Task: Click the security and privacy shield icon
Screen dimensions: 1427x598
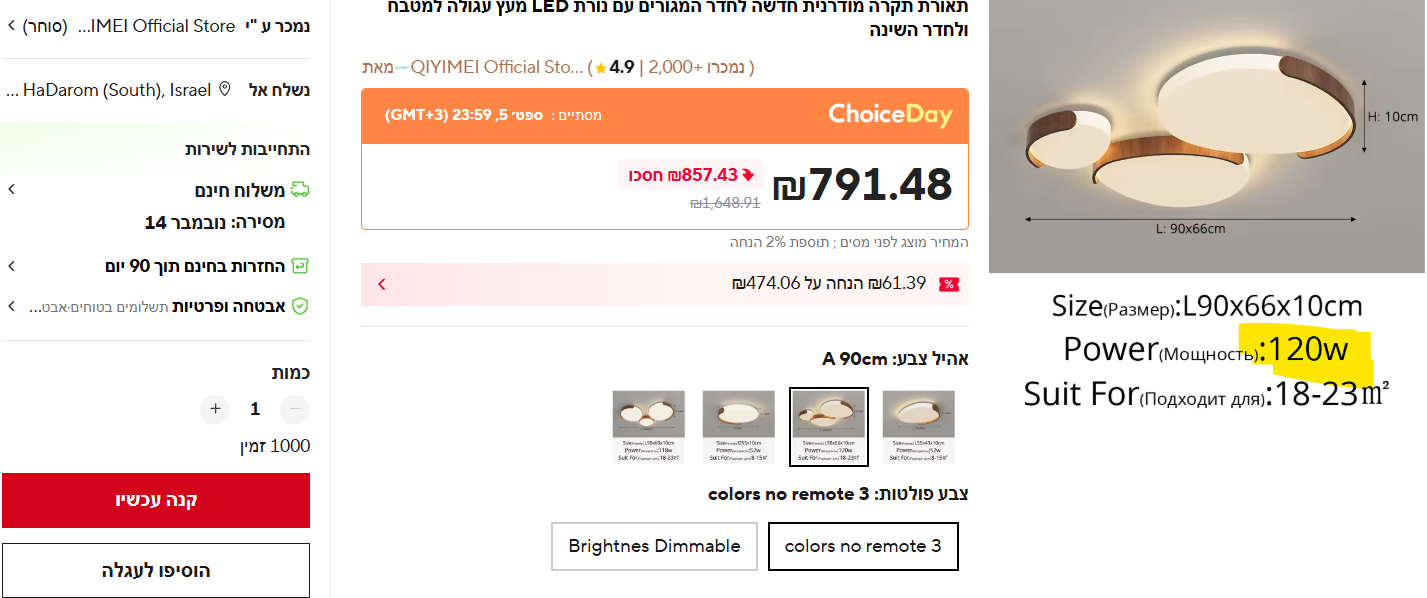Action: [300, 306]
